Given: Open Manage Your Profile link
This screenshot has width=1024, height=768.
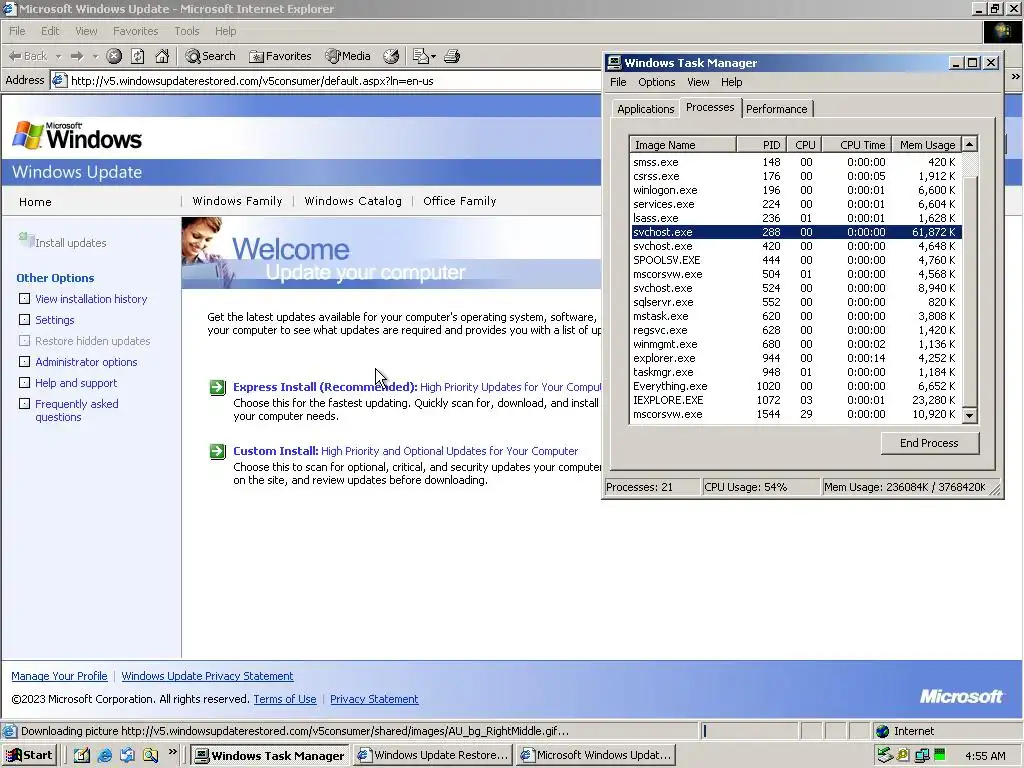Looking at the screenshot, I should [59, 676].
